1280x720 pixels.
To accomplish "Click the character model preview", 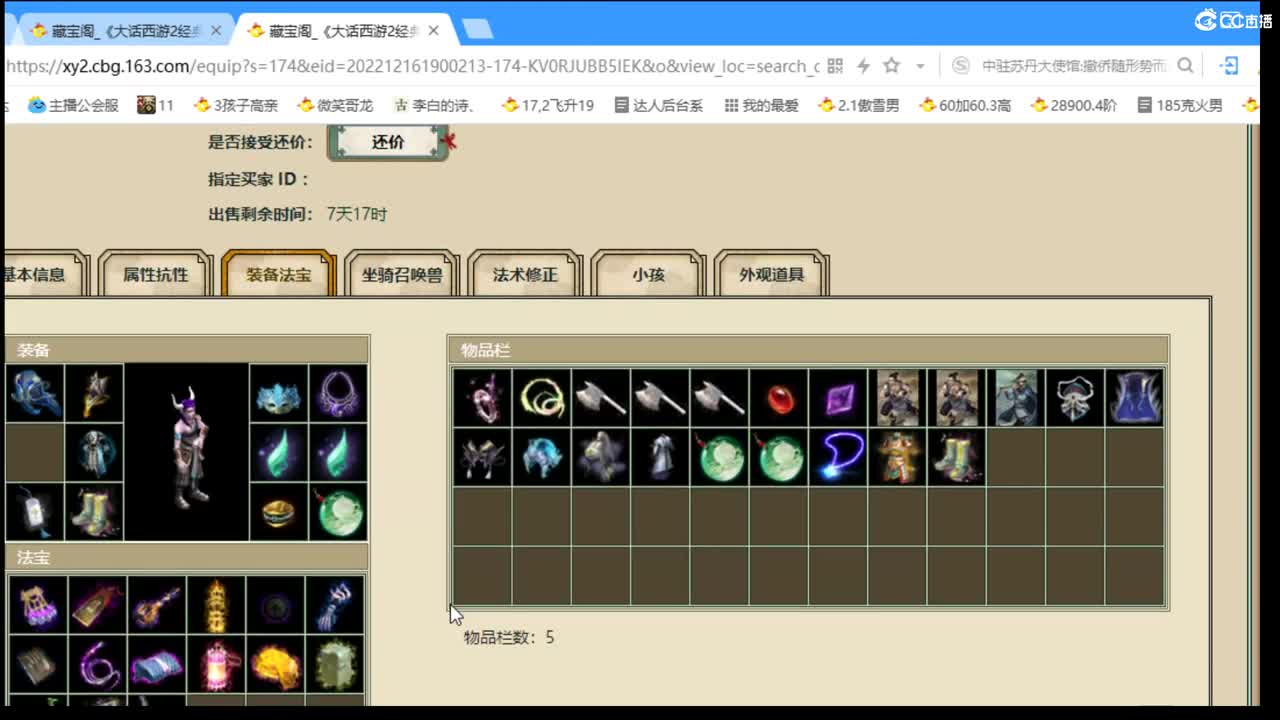I will (187, 452).
